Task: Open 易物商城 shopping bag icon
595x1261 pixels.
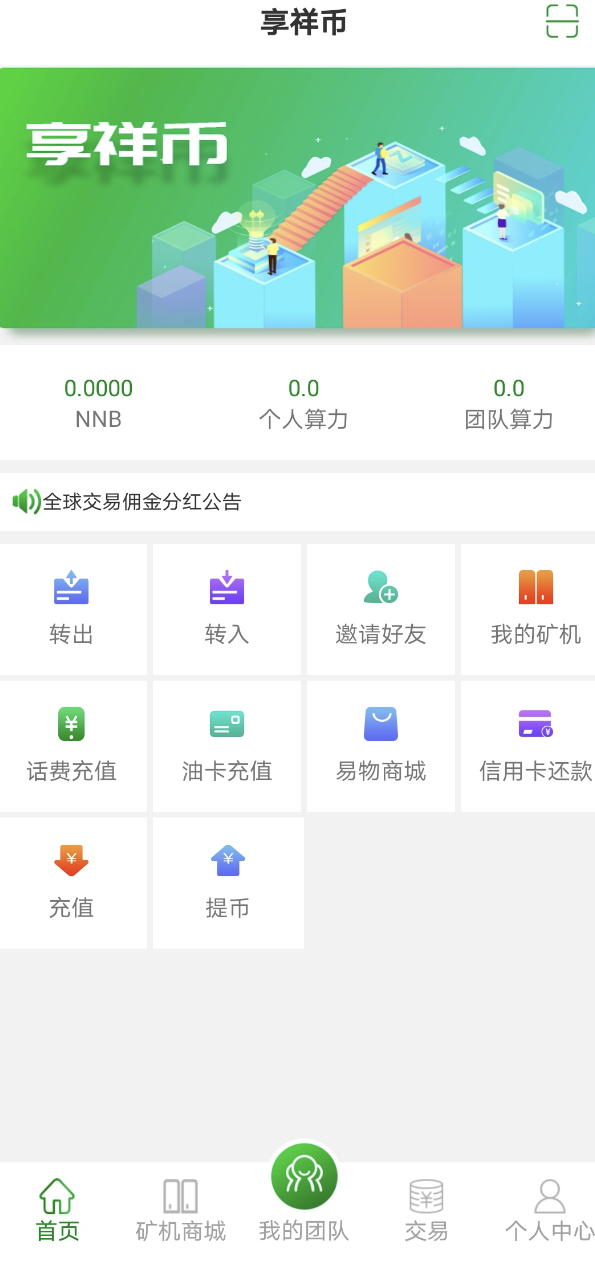Action: click(x=381, y=723)
